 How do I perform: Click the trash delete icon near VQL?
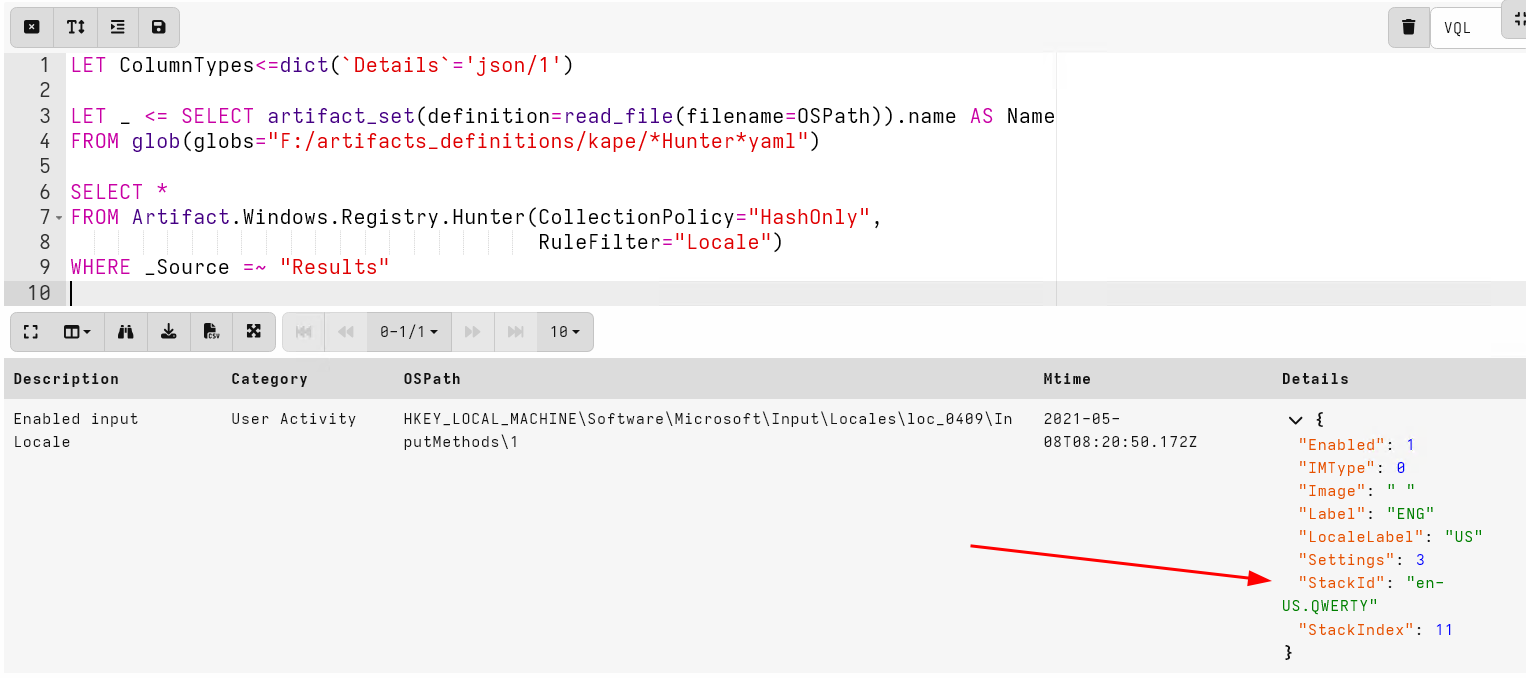point(1410,26)
